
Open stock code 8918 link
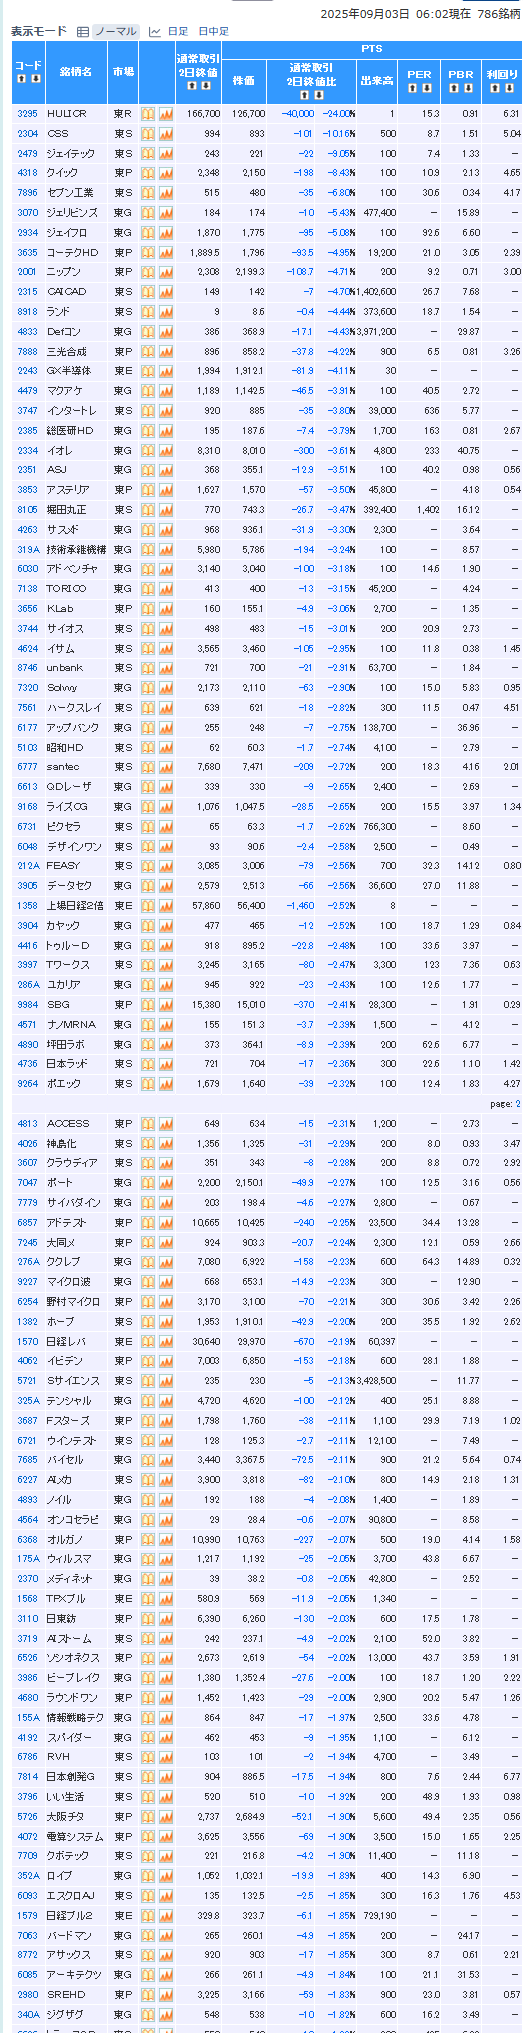tap(28, 312)
